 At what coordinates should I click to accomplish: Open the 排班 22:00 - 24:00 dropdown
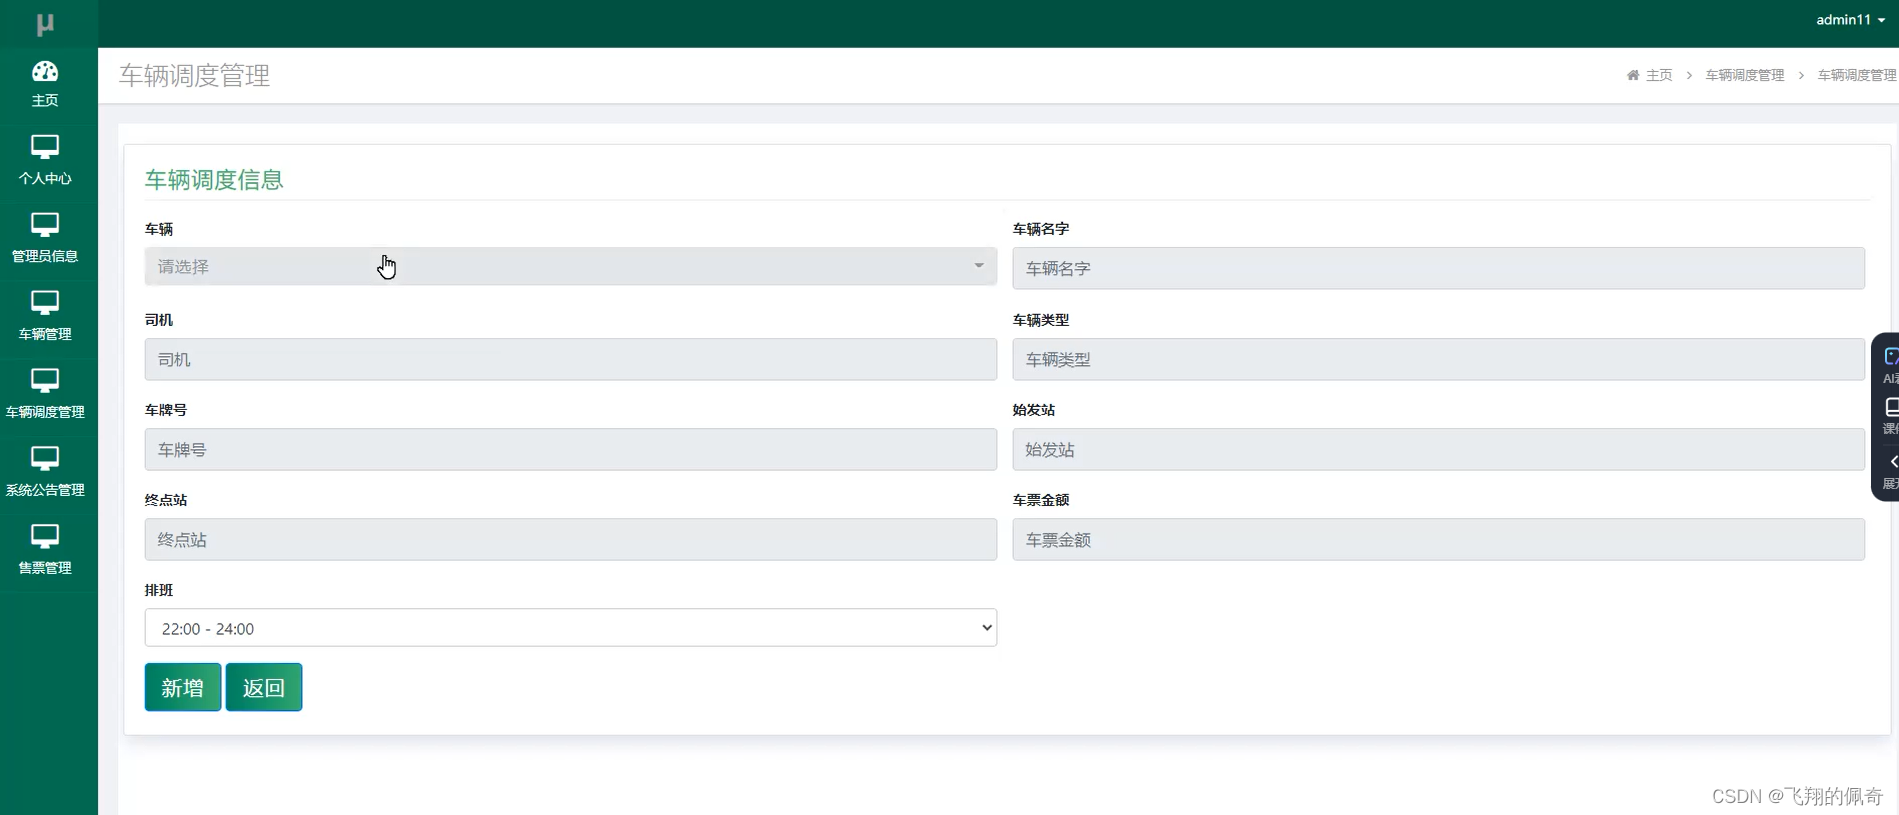click(x=570, y=628)
